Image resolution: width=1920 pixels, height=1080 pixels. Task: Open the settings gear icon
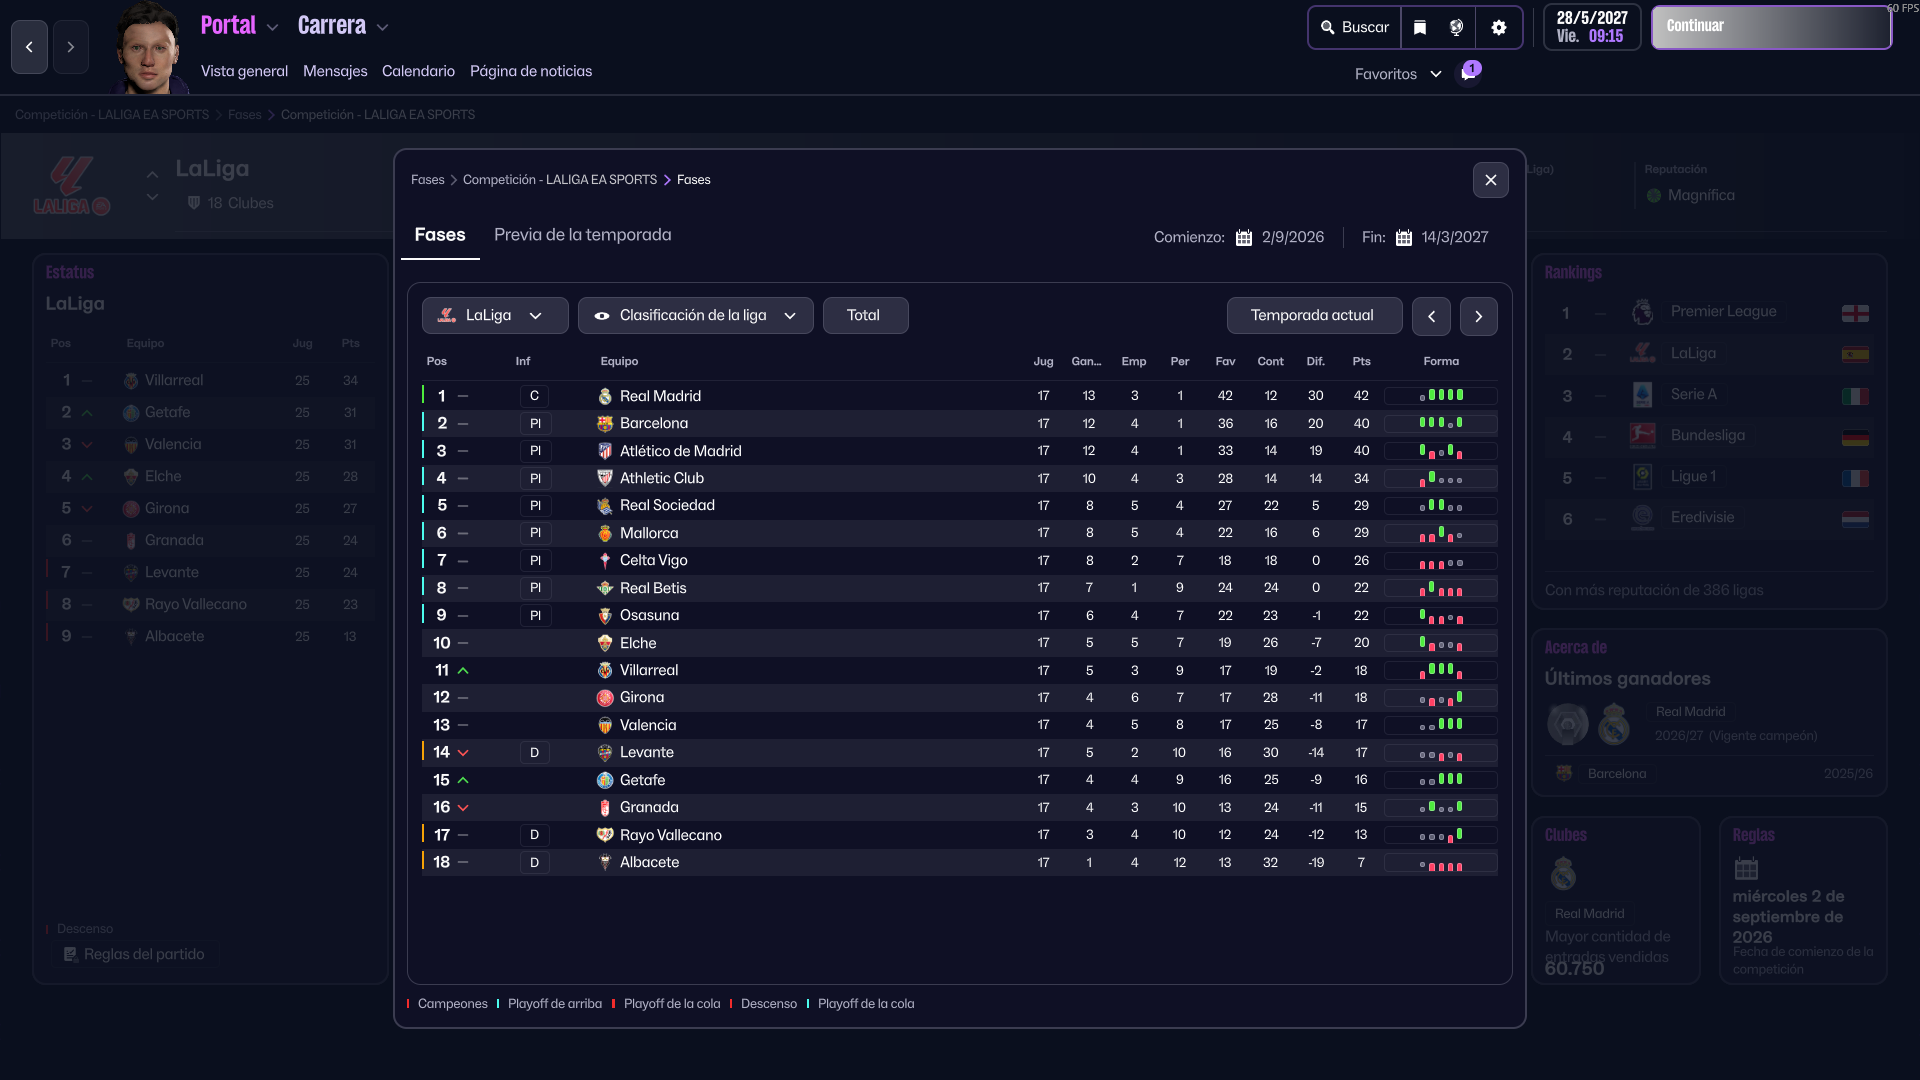(1498, 28)
